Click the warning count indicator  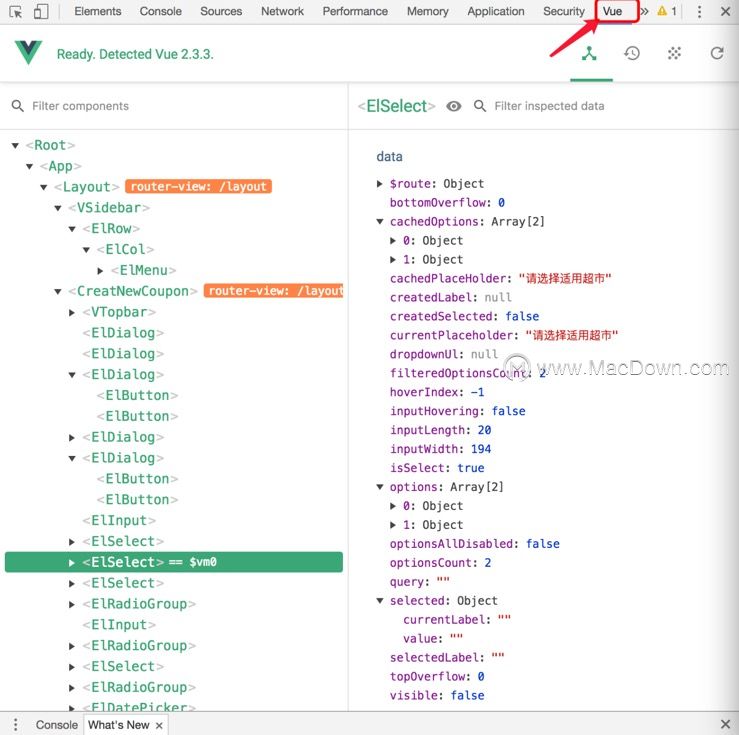(667, 11)
